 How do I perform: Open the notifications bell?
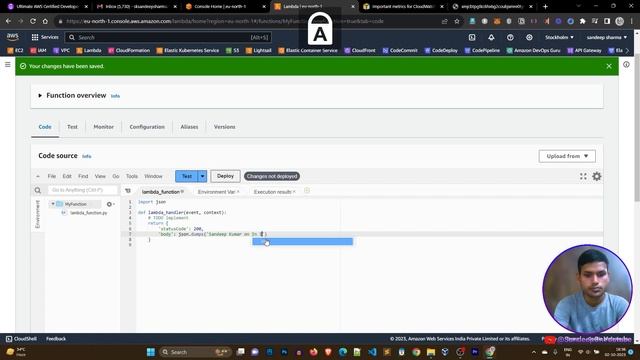pos(491,37)
